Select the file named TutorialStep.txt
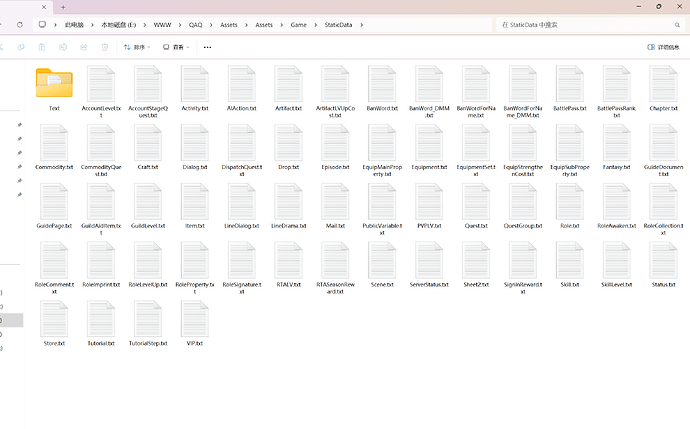The width and height of the screenshot is (690, 429). (x=148, y=324)
